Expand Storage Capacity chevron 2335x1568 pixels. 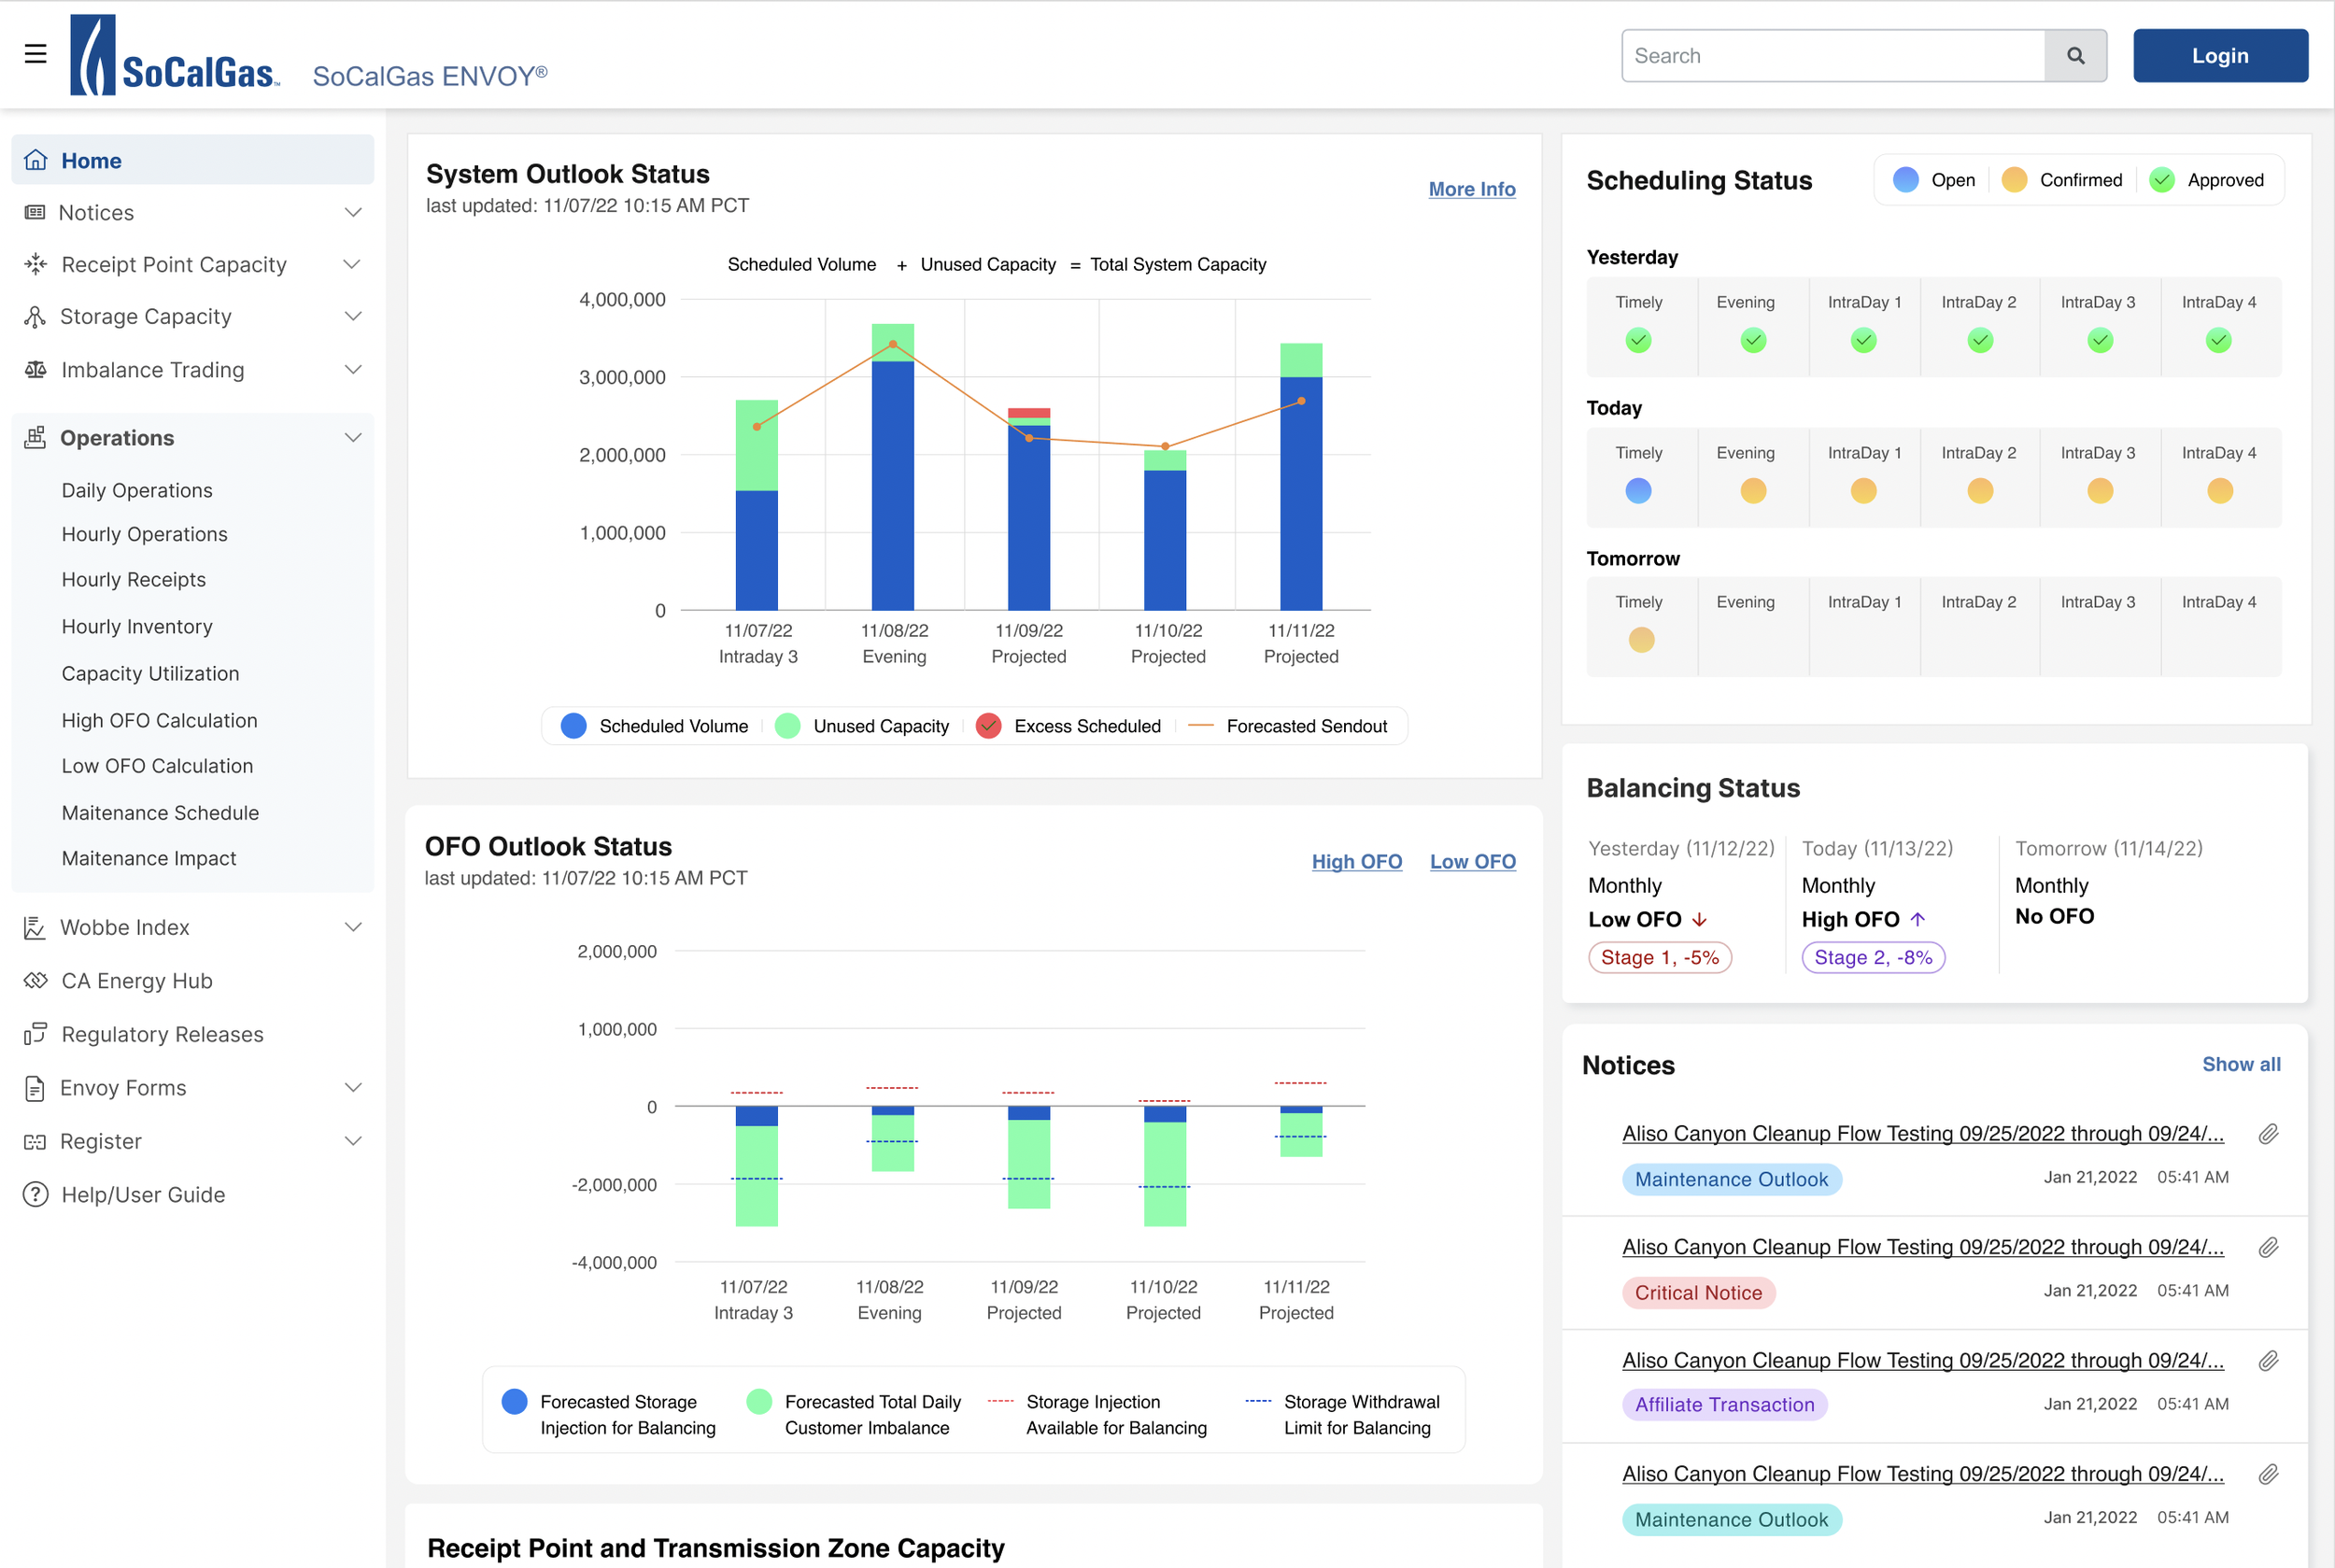click(353, 317)
